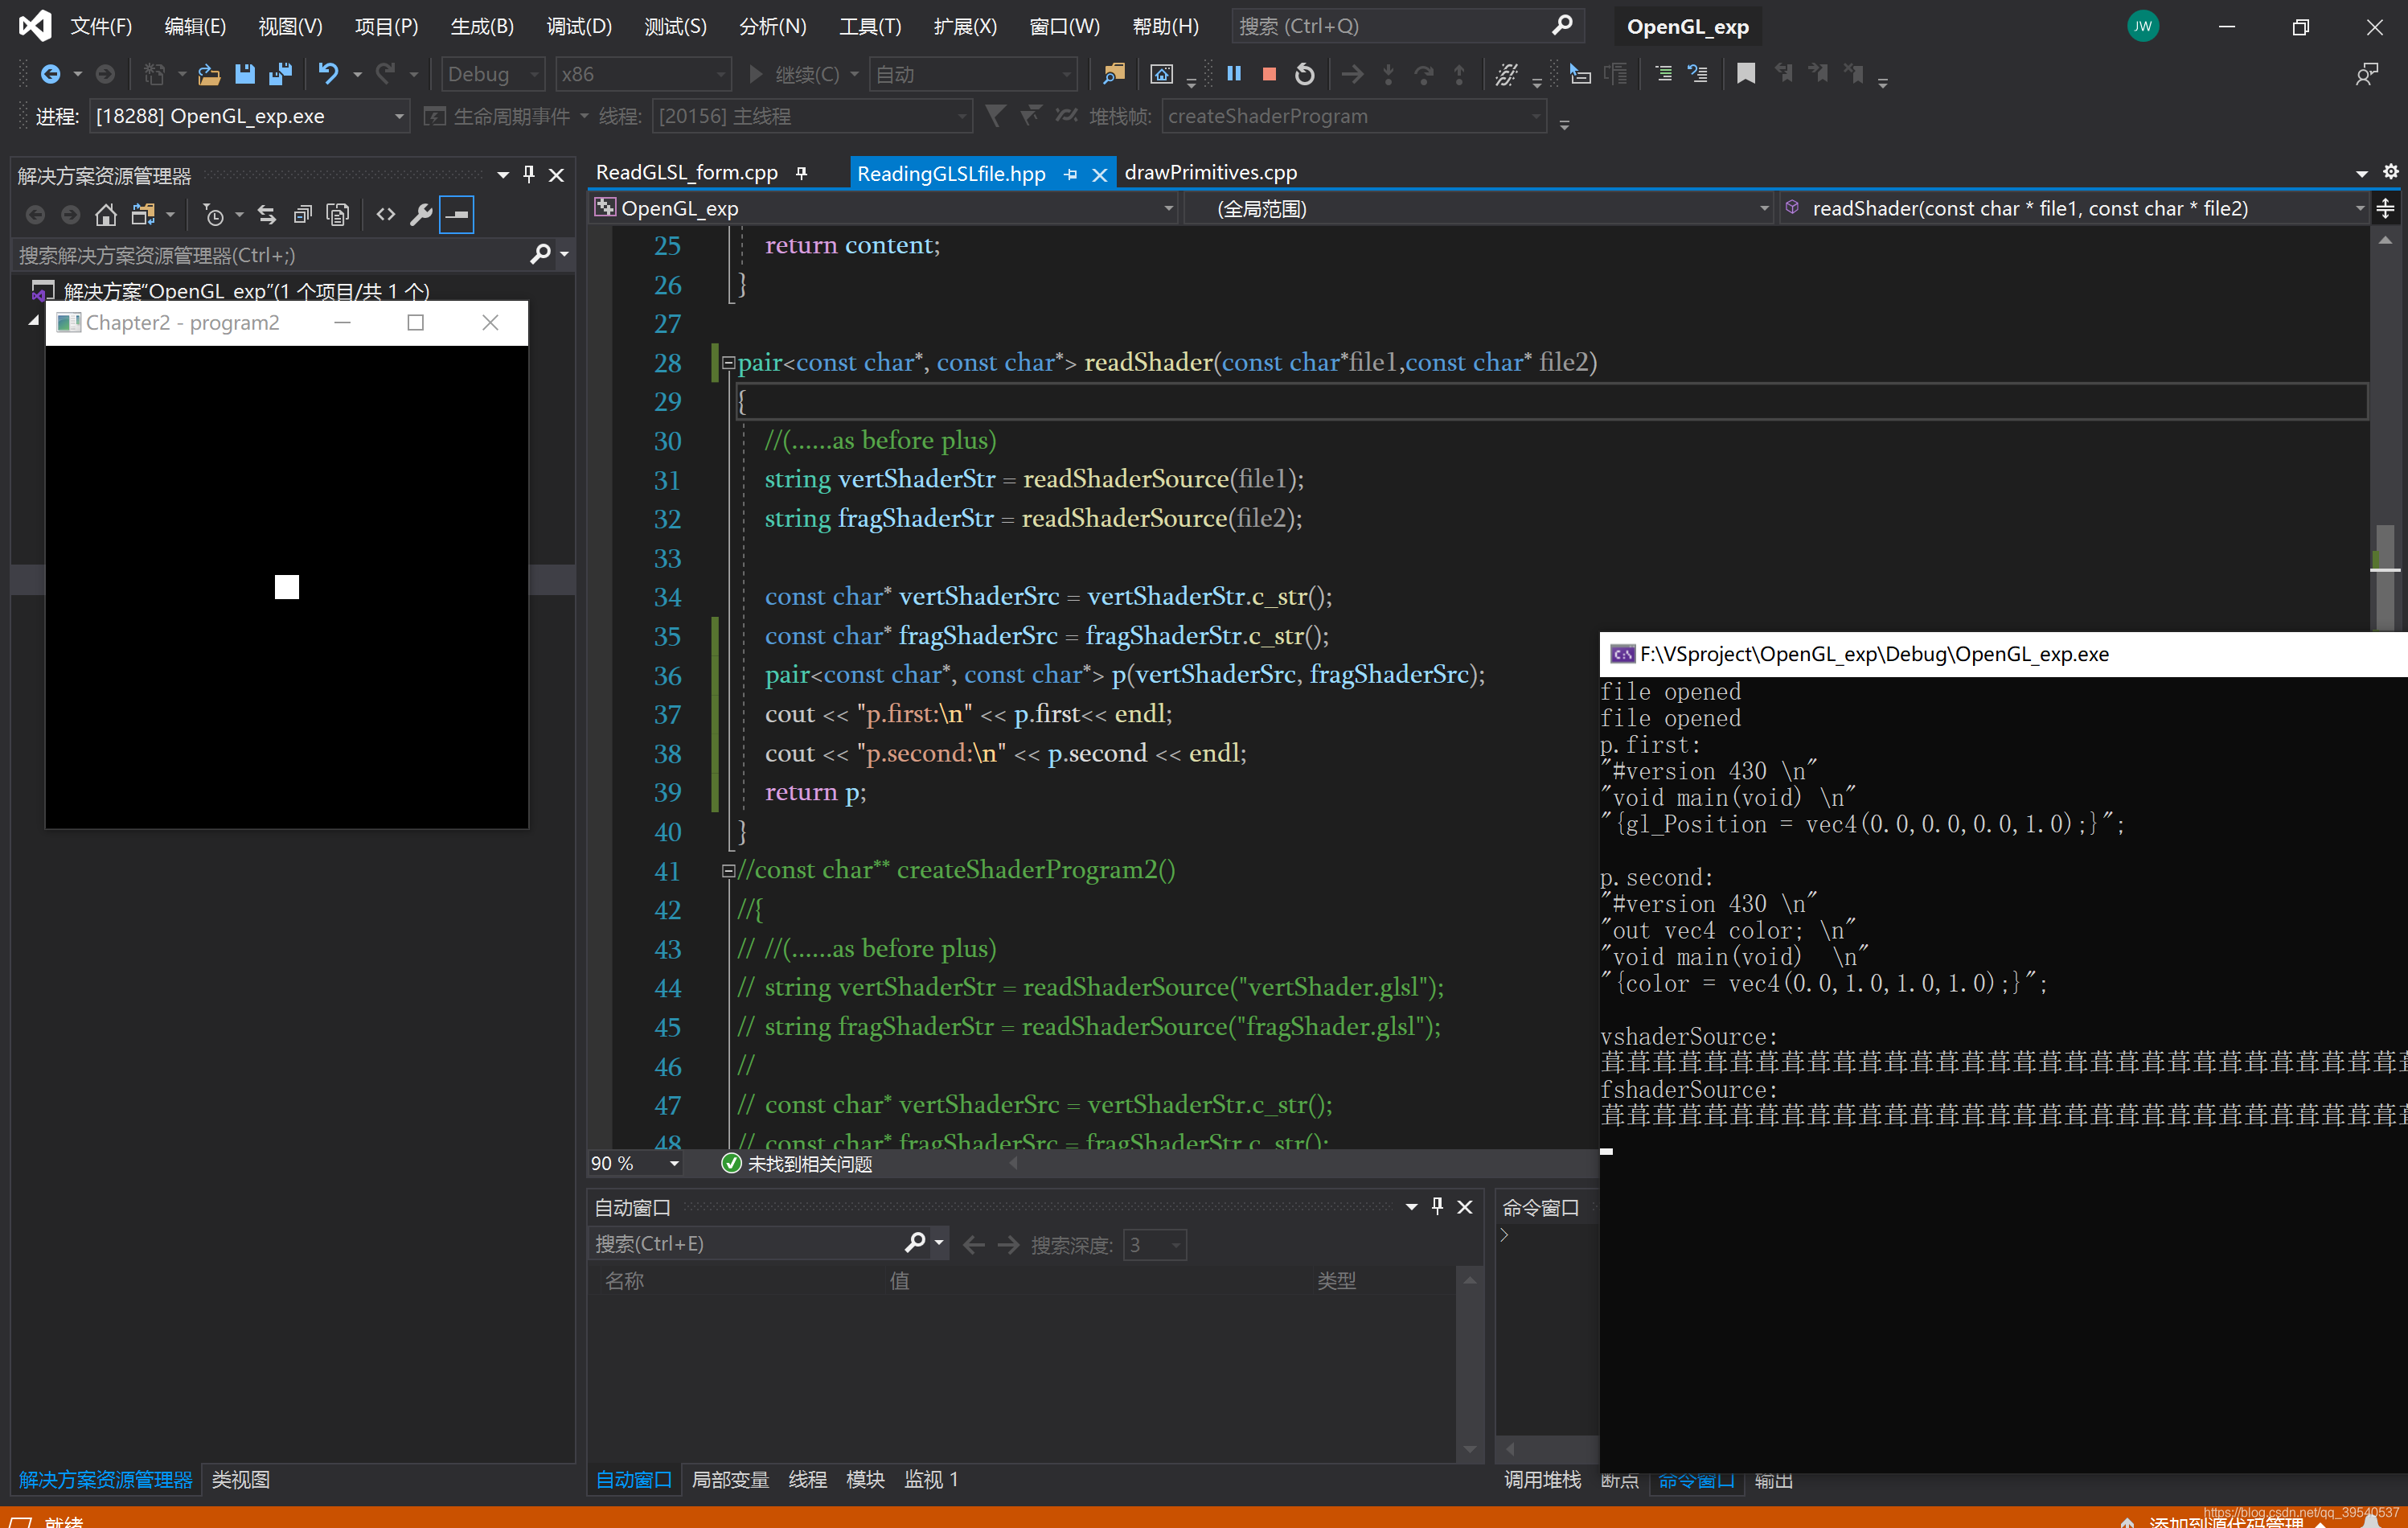2408x1528 pixels.
Task: Click the Save All icon in the toolbar
Action: click(280, 74)
